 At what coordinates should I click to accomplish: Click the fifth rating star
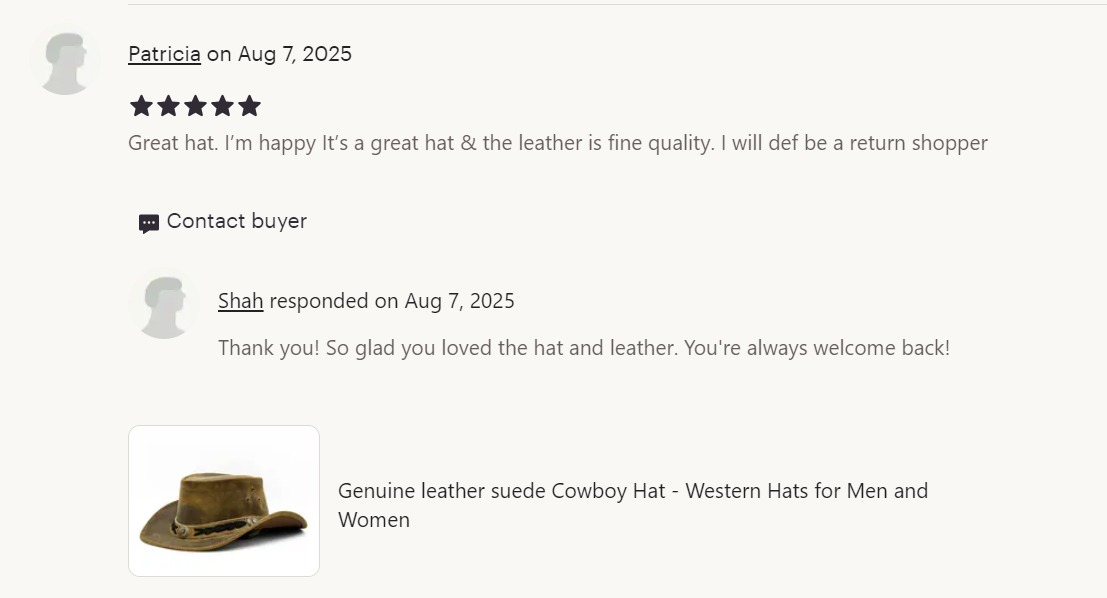(x=249, y=106)
